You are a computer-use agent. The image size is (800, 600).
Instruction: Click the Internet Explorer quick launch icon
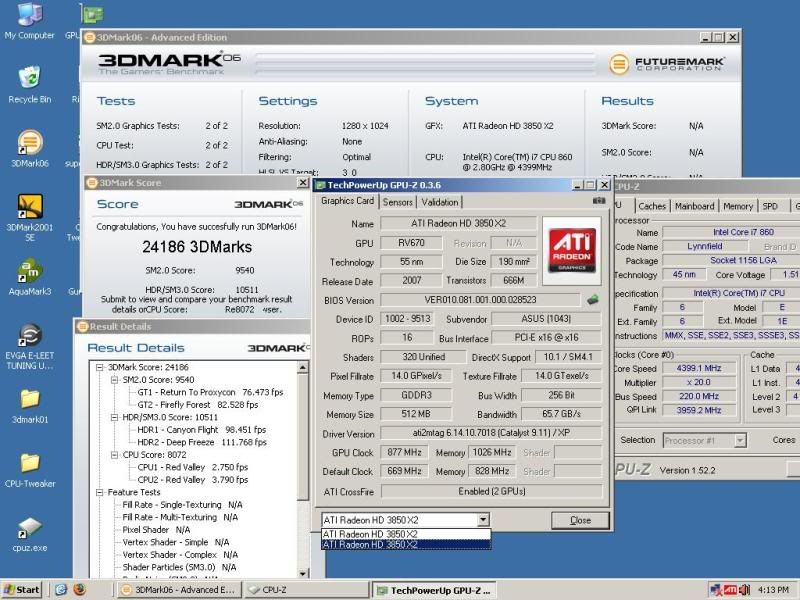pos(61,589)
